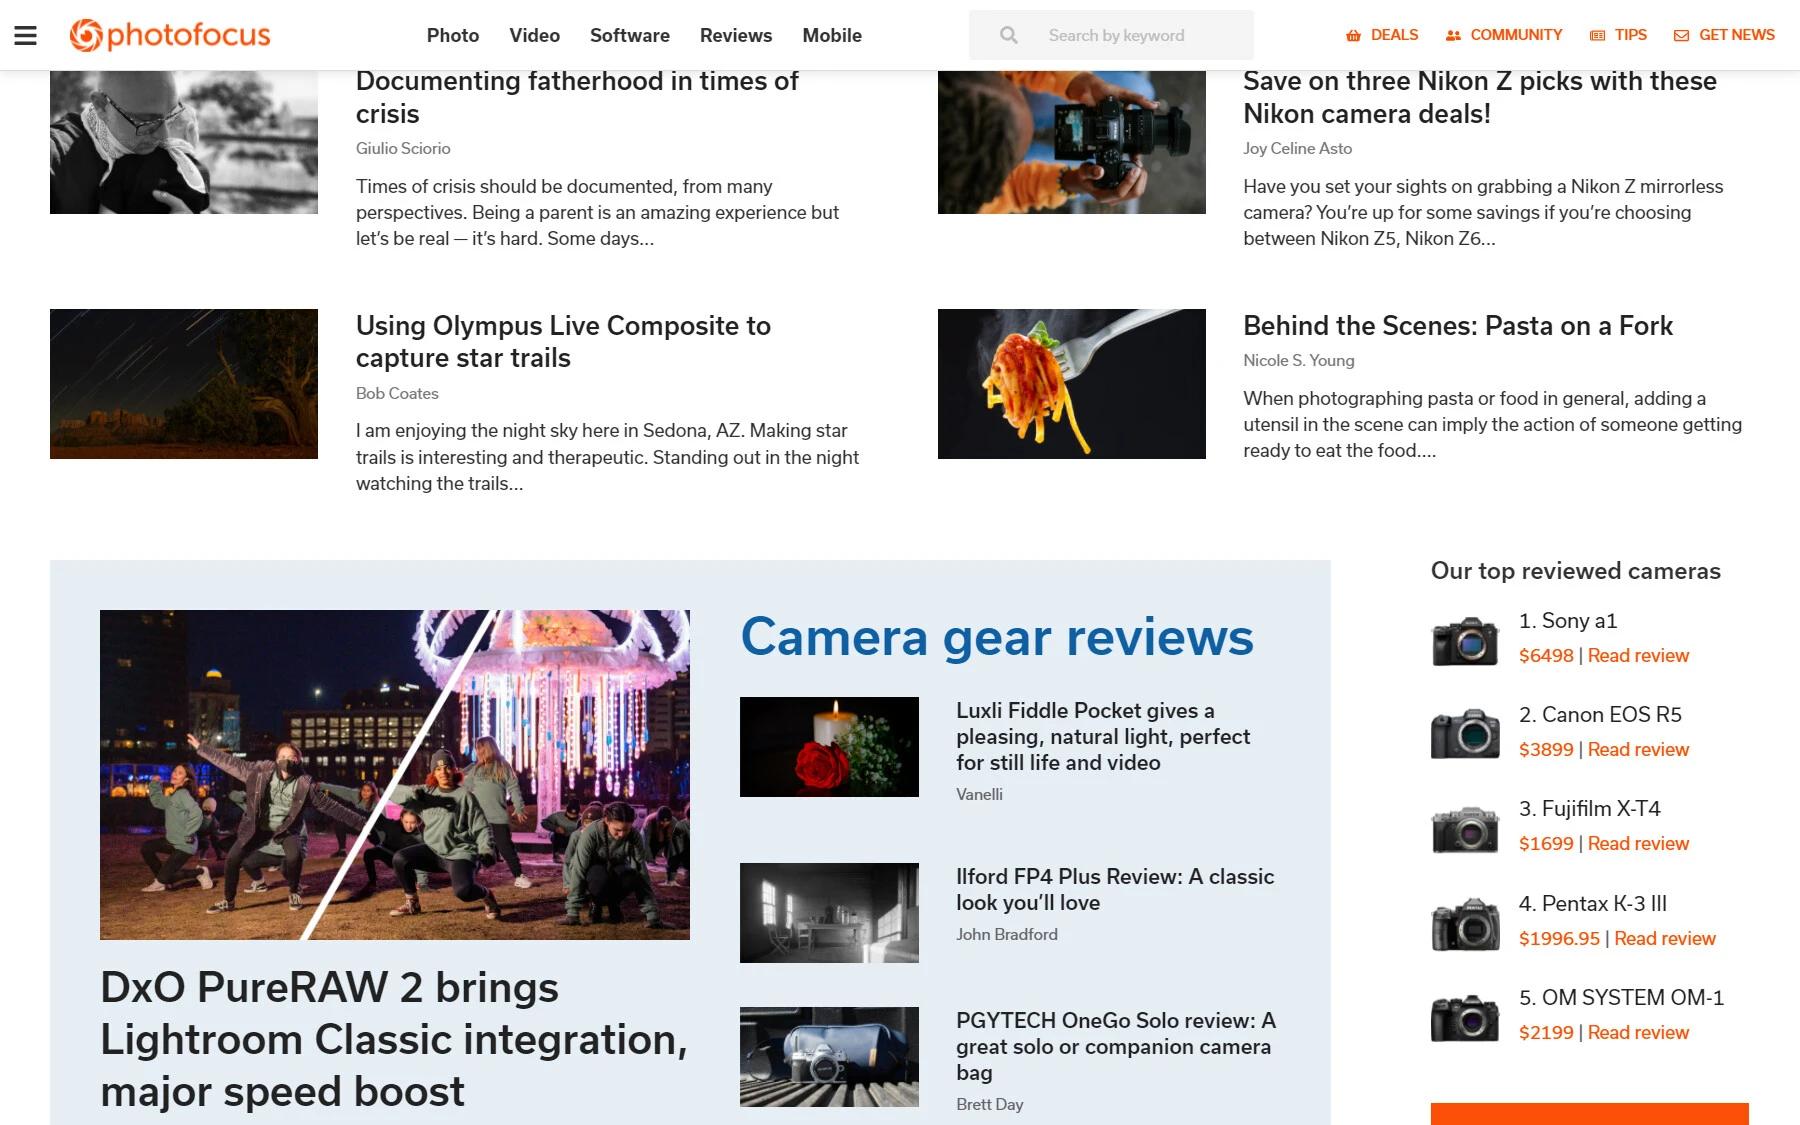Open the Software menu
Viewport: 1800px width, 1125px height.
click(x=630, y=35)
